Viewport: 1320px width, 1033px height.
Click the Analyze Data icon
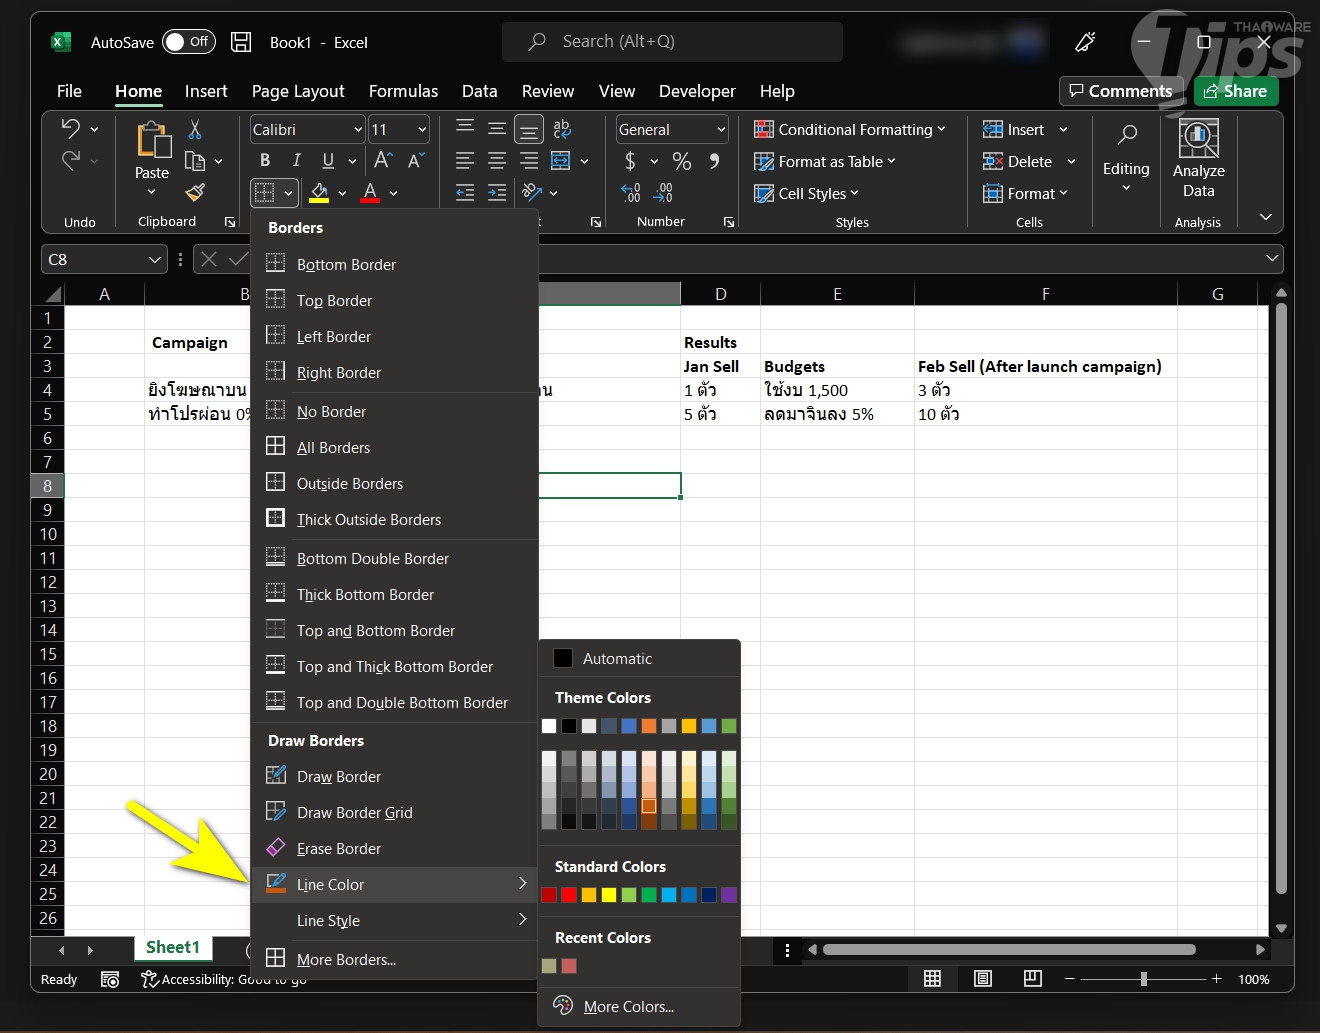1198,160
